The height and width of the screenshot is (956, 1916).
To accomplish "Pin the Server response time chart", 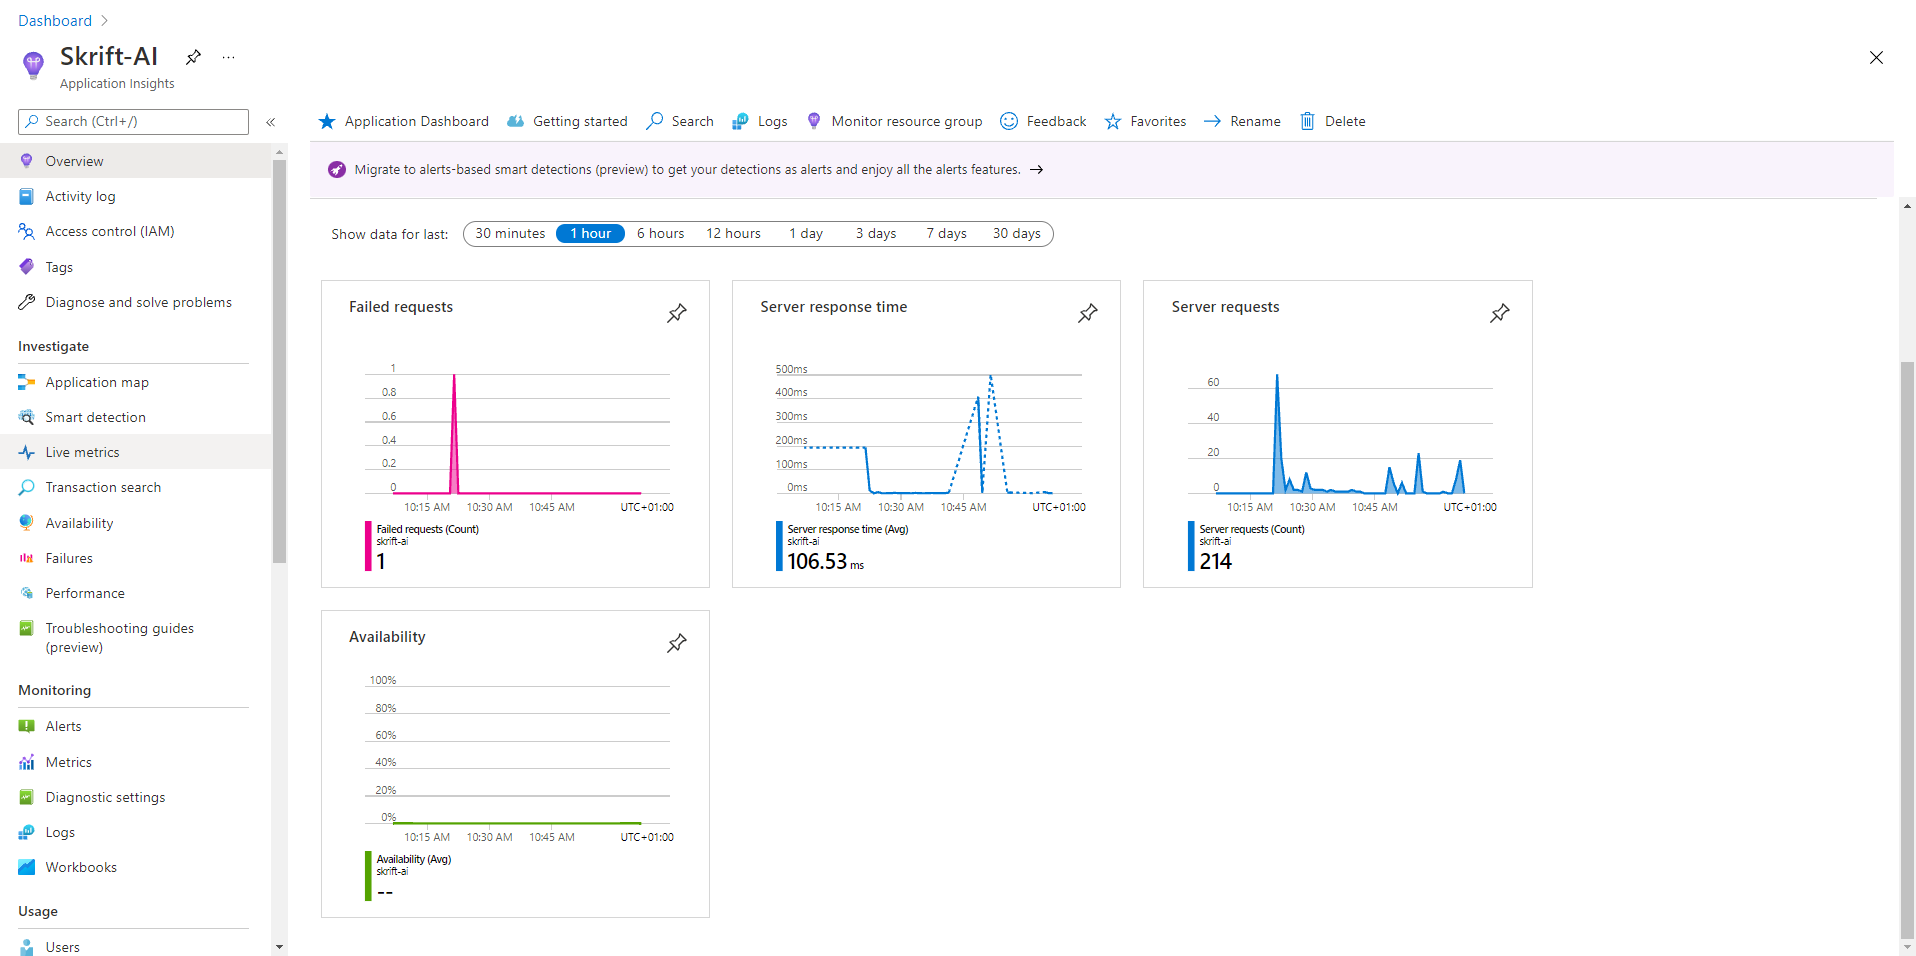I will [x=1088, y=313].
